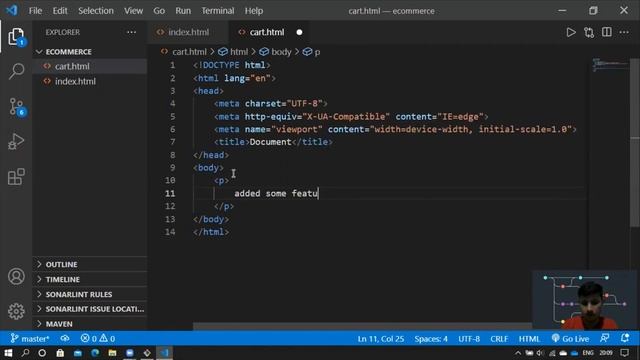Open File Explorer from taskbar
The image size is (640, 360).
click(x=112, y=353)
